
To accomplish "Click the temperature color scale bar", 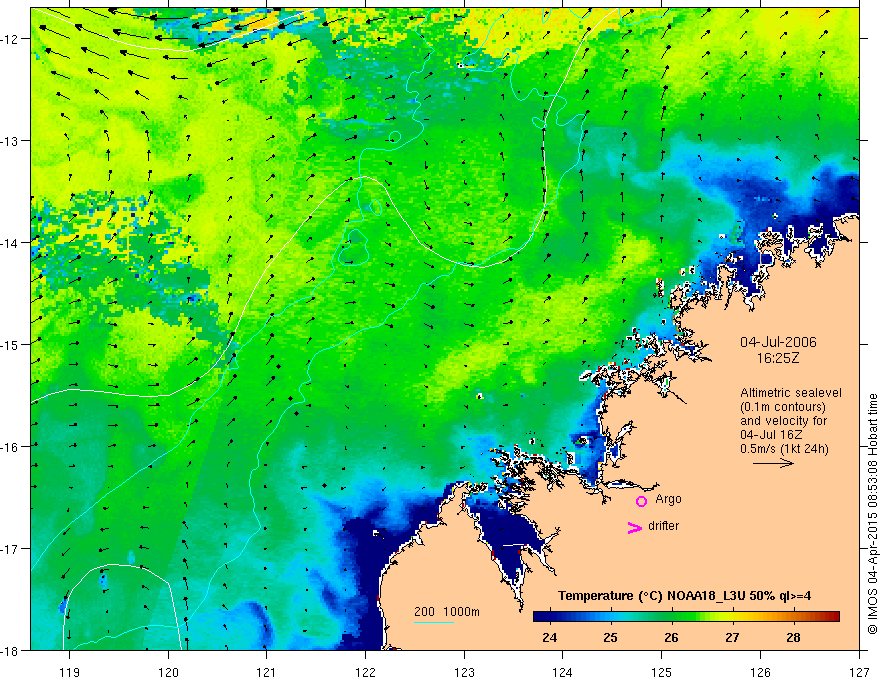I will tap(686, 617).
